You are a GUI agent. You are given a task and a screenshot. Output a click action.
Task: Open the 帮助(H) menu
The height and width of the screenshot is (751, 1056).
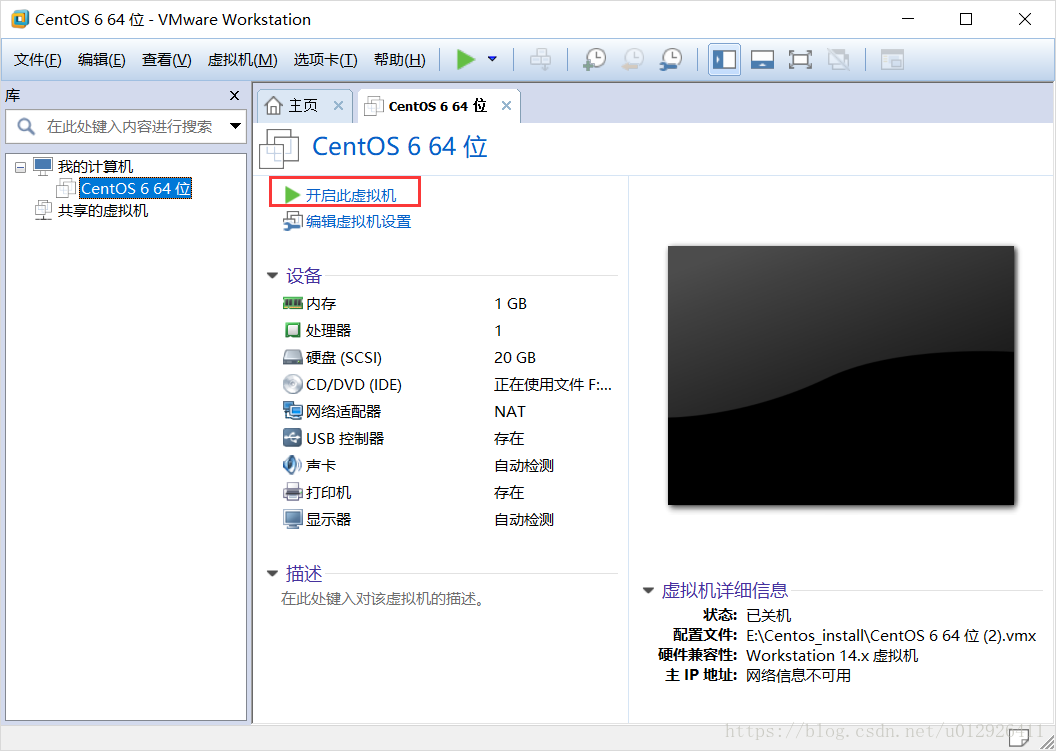pyautogui.click(x=399, y=59)
